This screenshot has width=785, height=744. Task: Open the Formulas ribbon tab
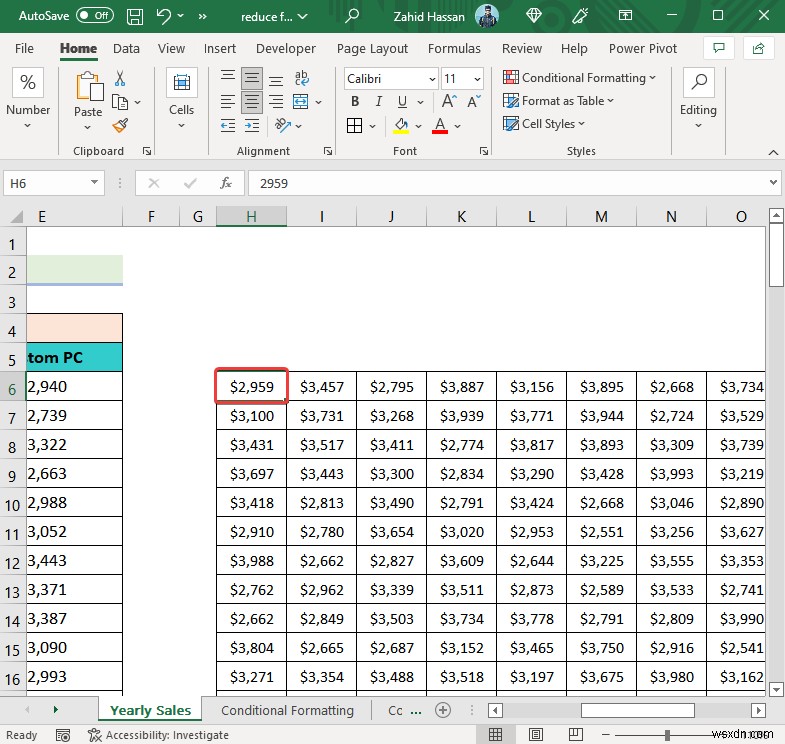pos(454,48)
